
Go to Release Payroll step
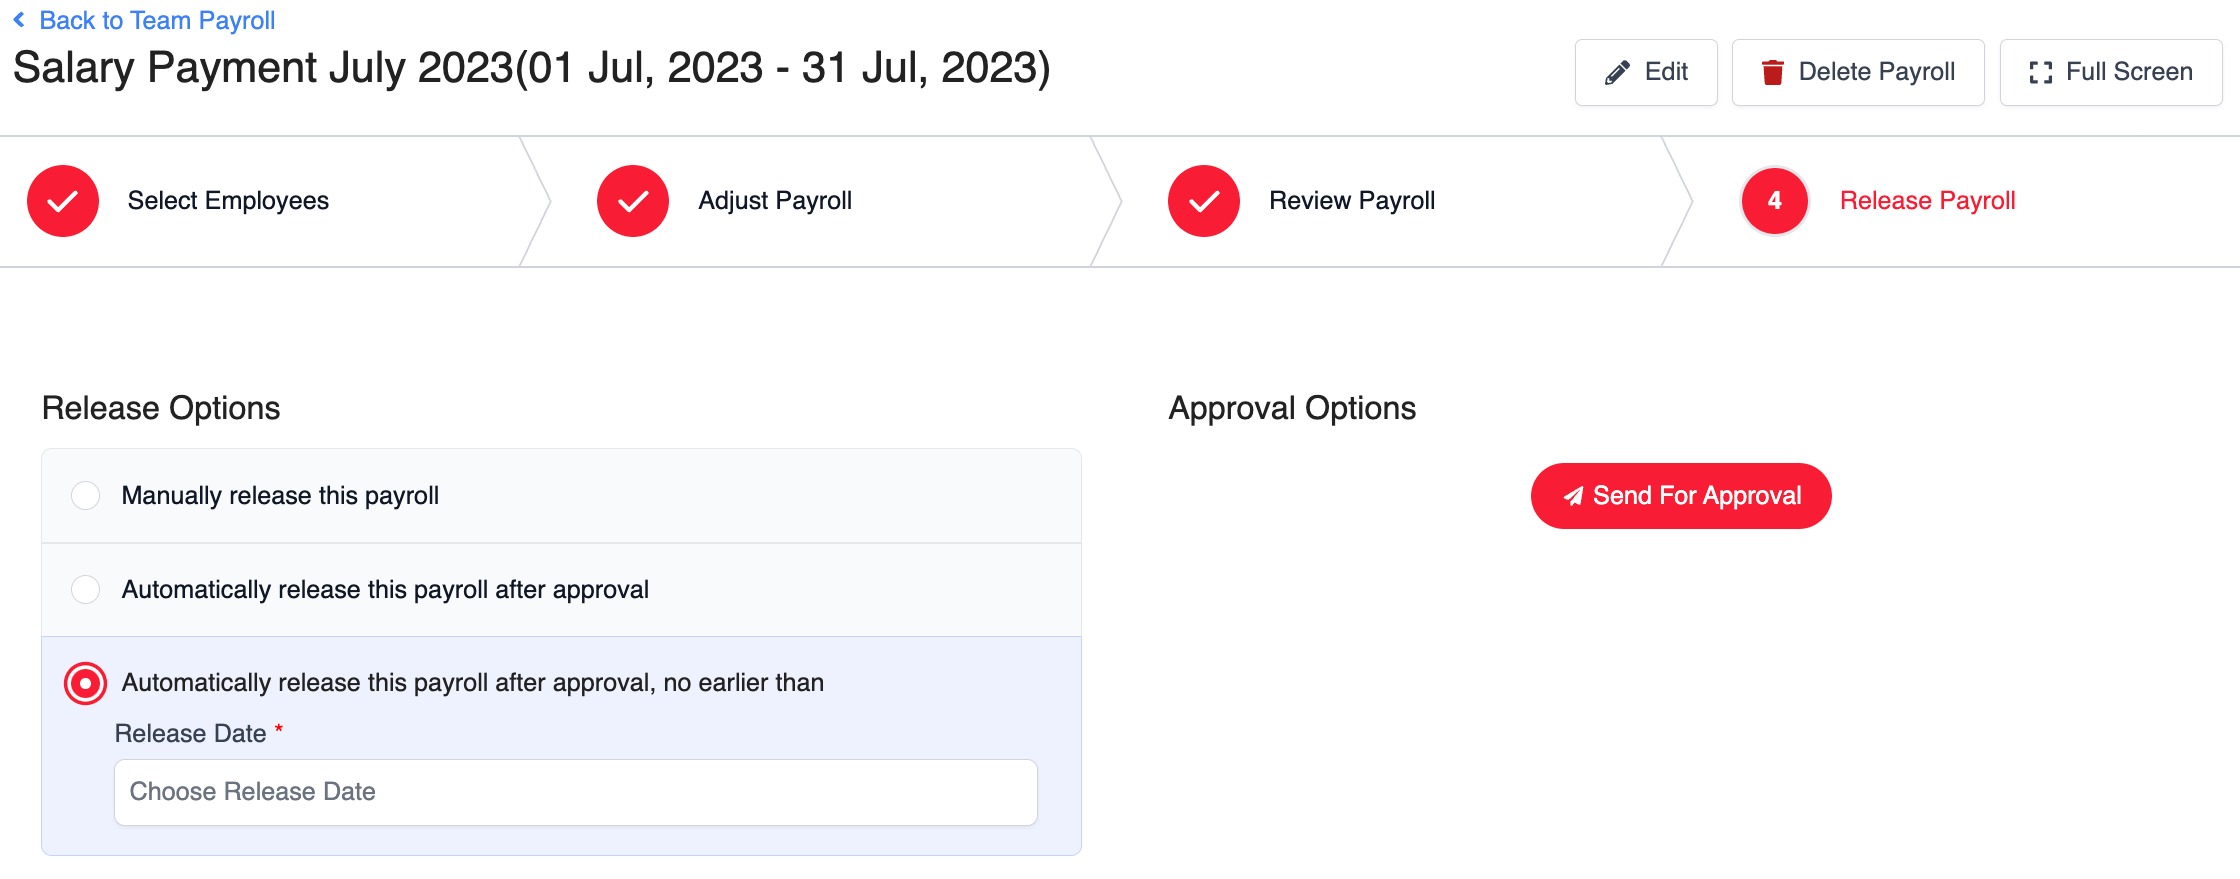click(x=1927, y=201)
